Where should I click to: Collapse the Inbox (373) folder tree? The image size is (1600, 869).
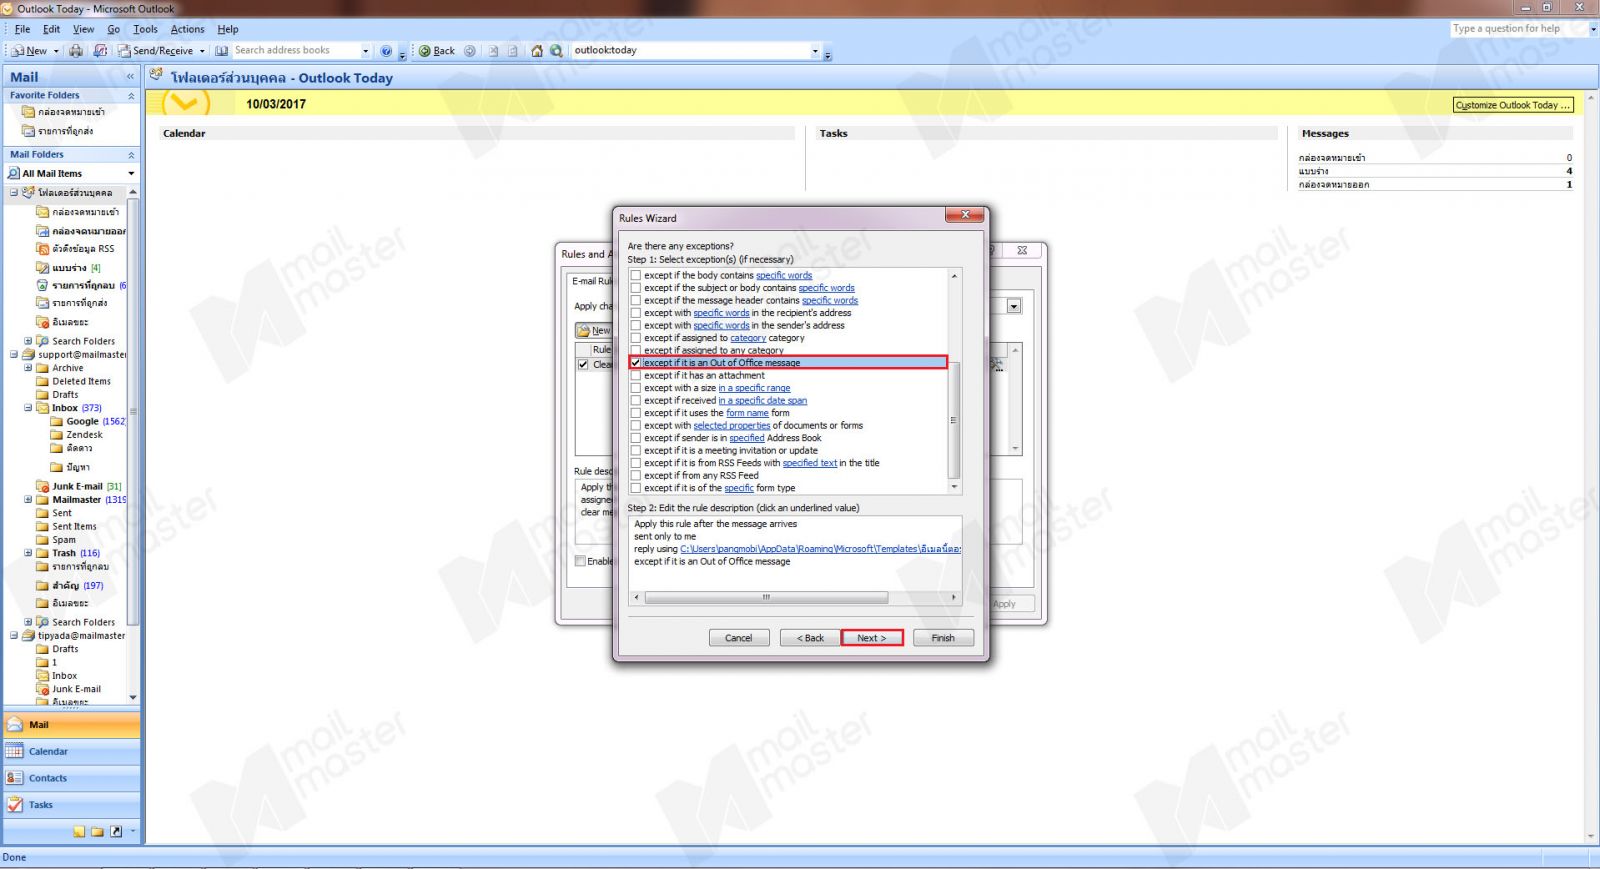click(28, 408)
